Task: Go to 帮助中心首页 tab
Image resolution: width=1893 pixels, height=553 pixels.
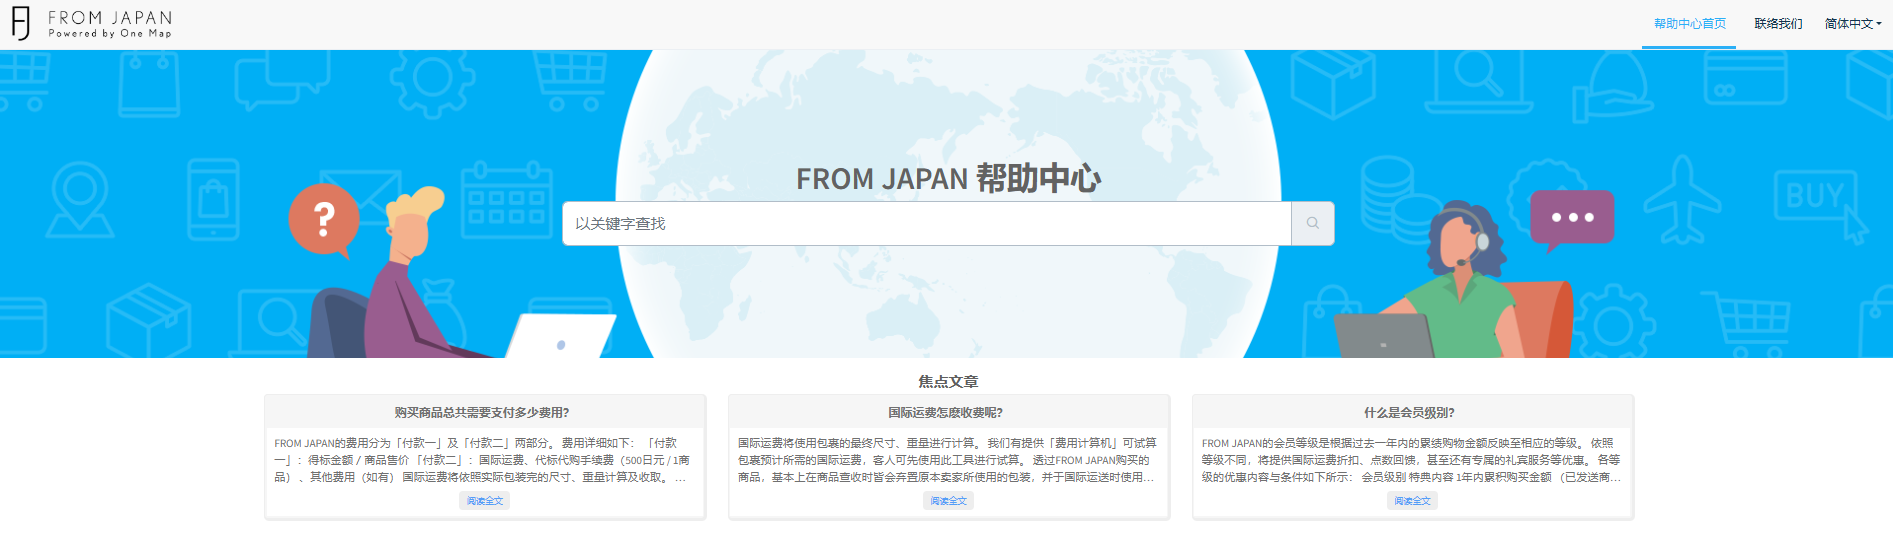Action: (1689, 24)
